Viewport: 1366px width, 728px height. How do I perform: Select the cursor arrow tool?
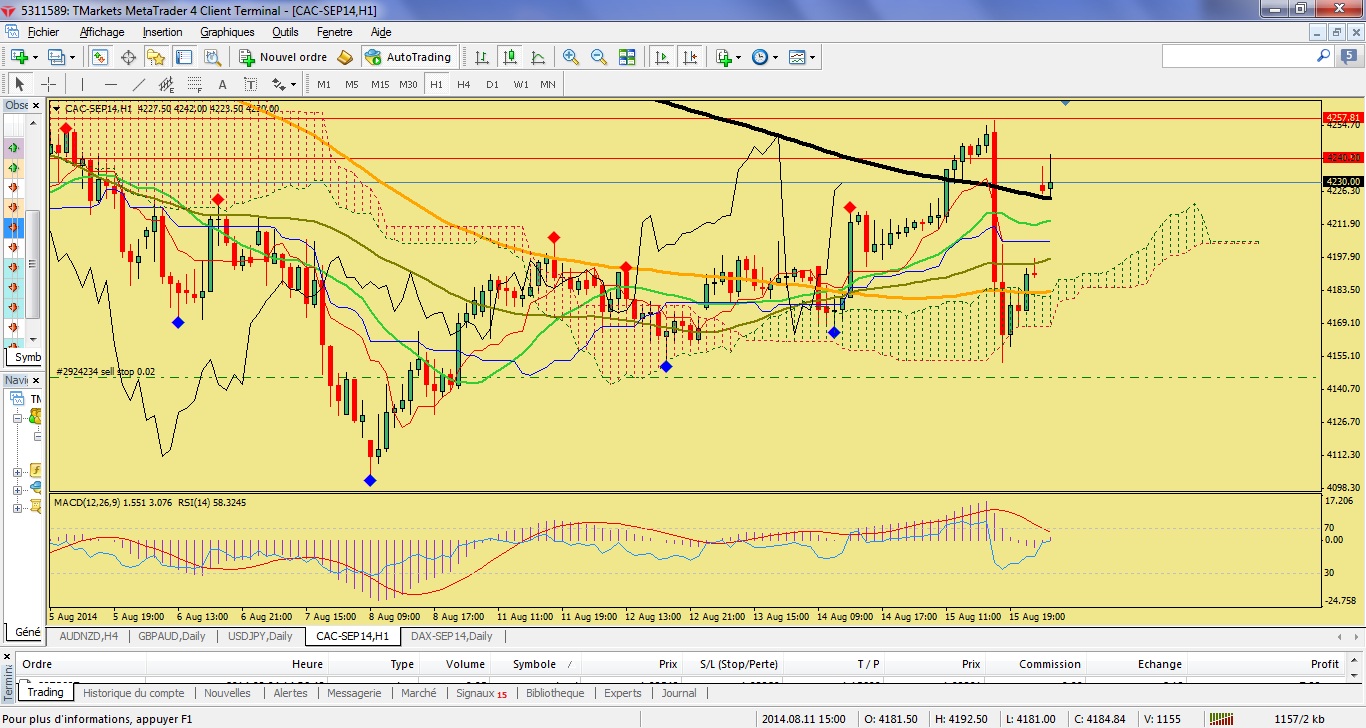[x=19, y=84]
